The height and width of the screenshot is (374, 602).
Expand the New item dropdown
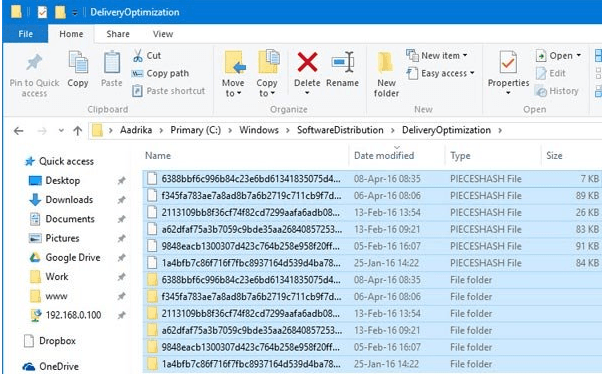[465, 56]
